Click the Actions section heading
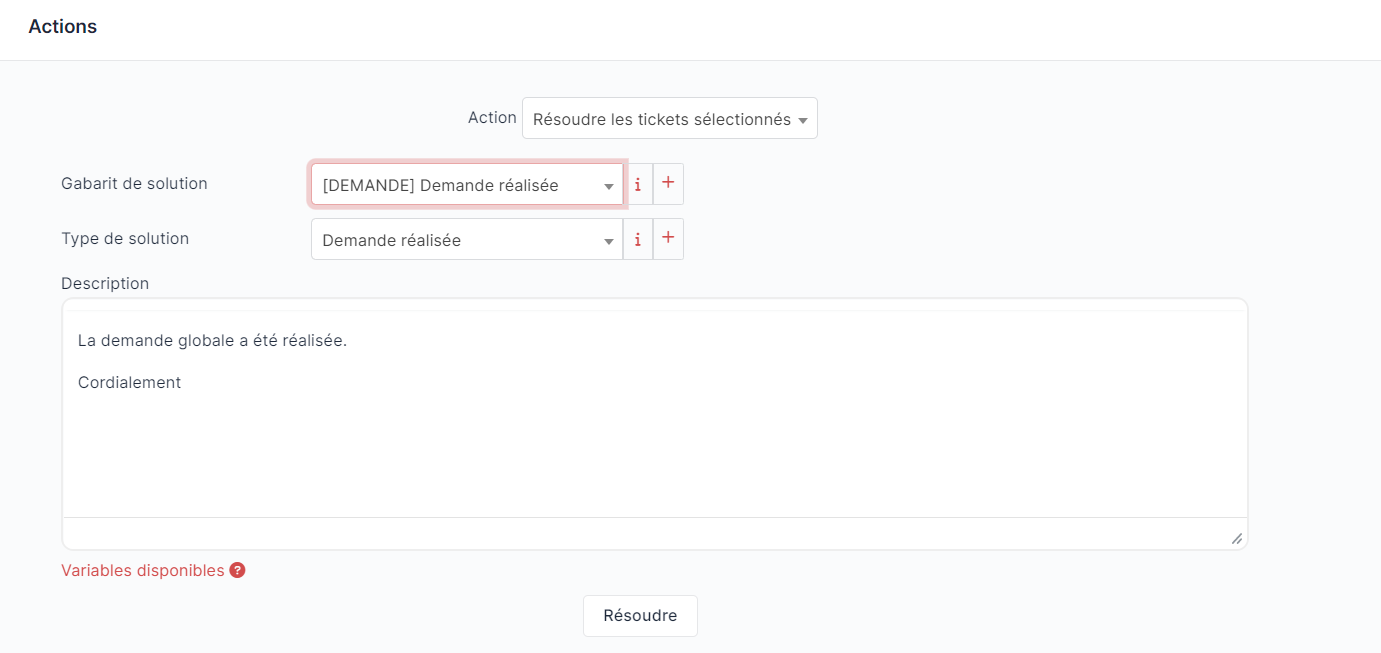The width and height of the screenshot is (1381, 653). (62, 26)
